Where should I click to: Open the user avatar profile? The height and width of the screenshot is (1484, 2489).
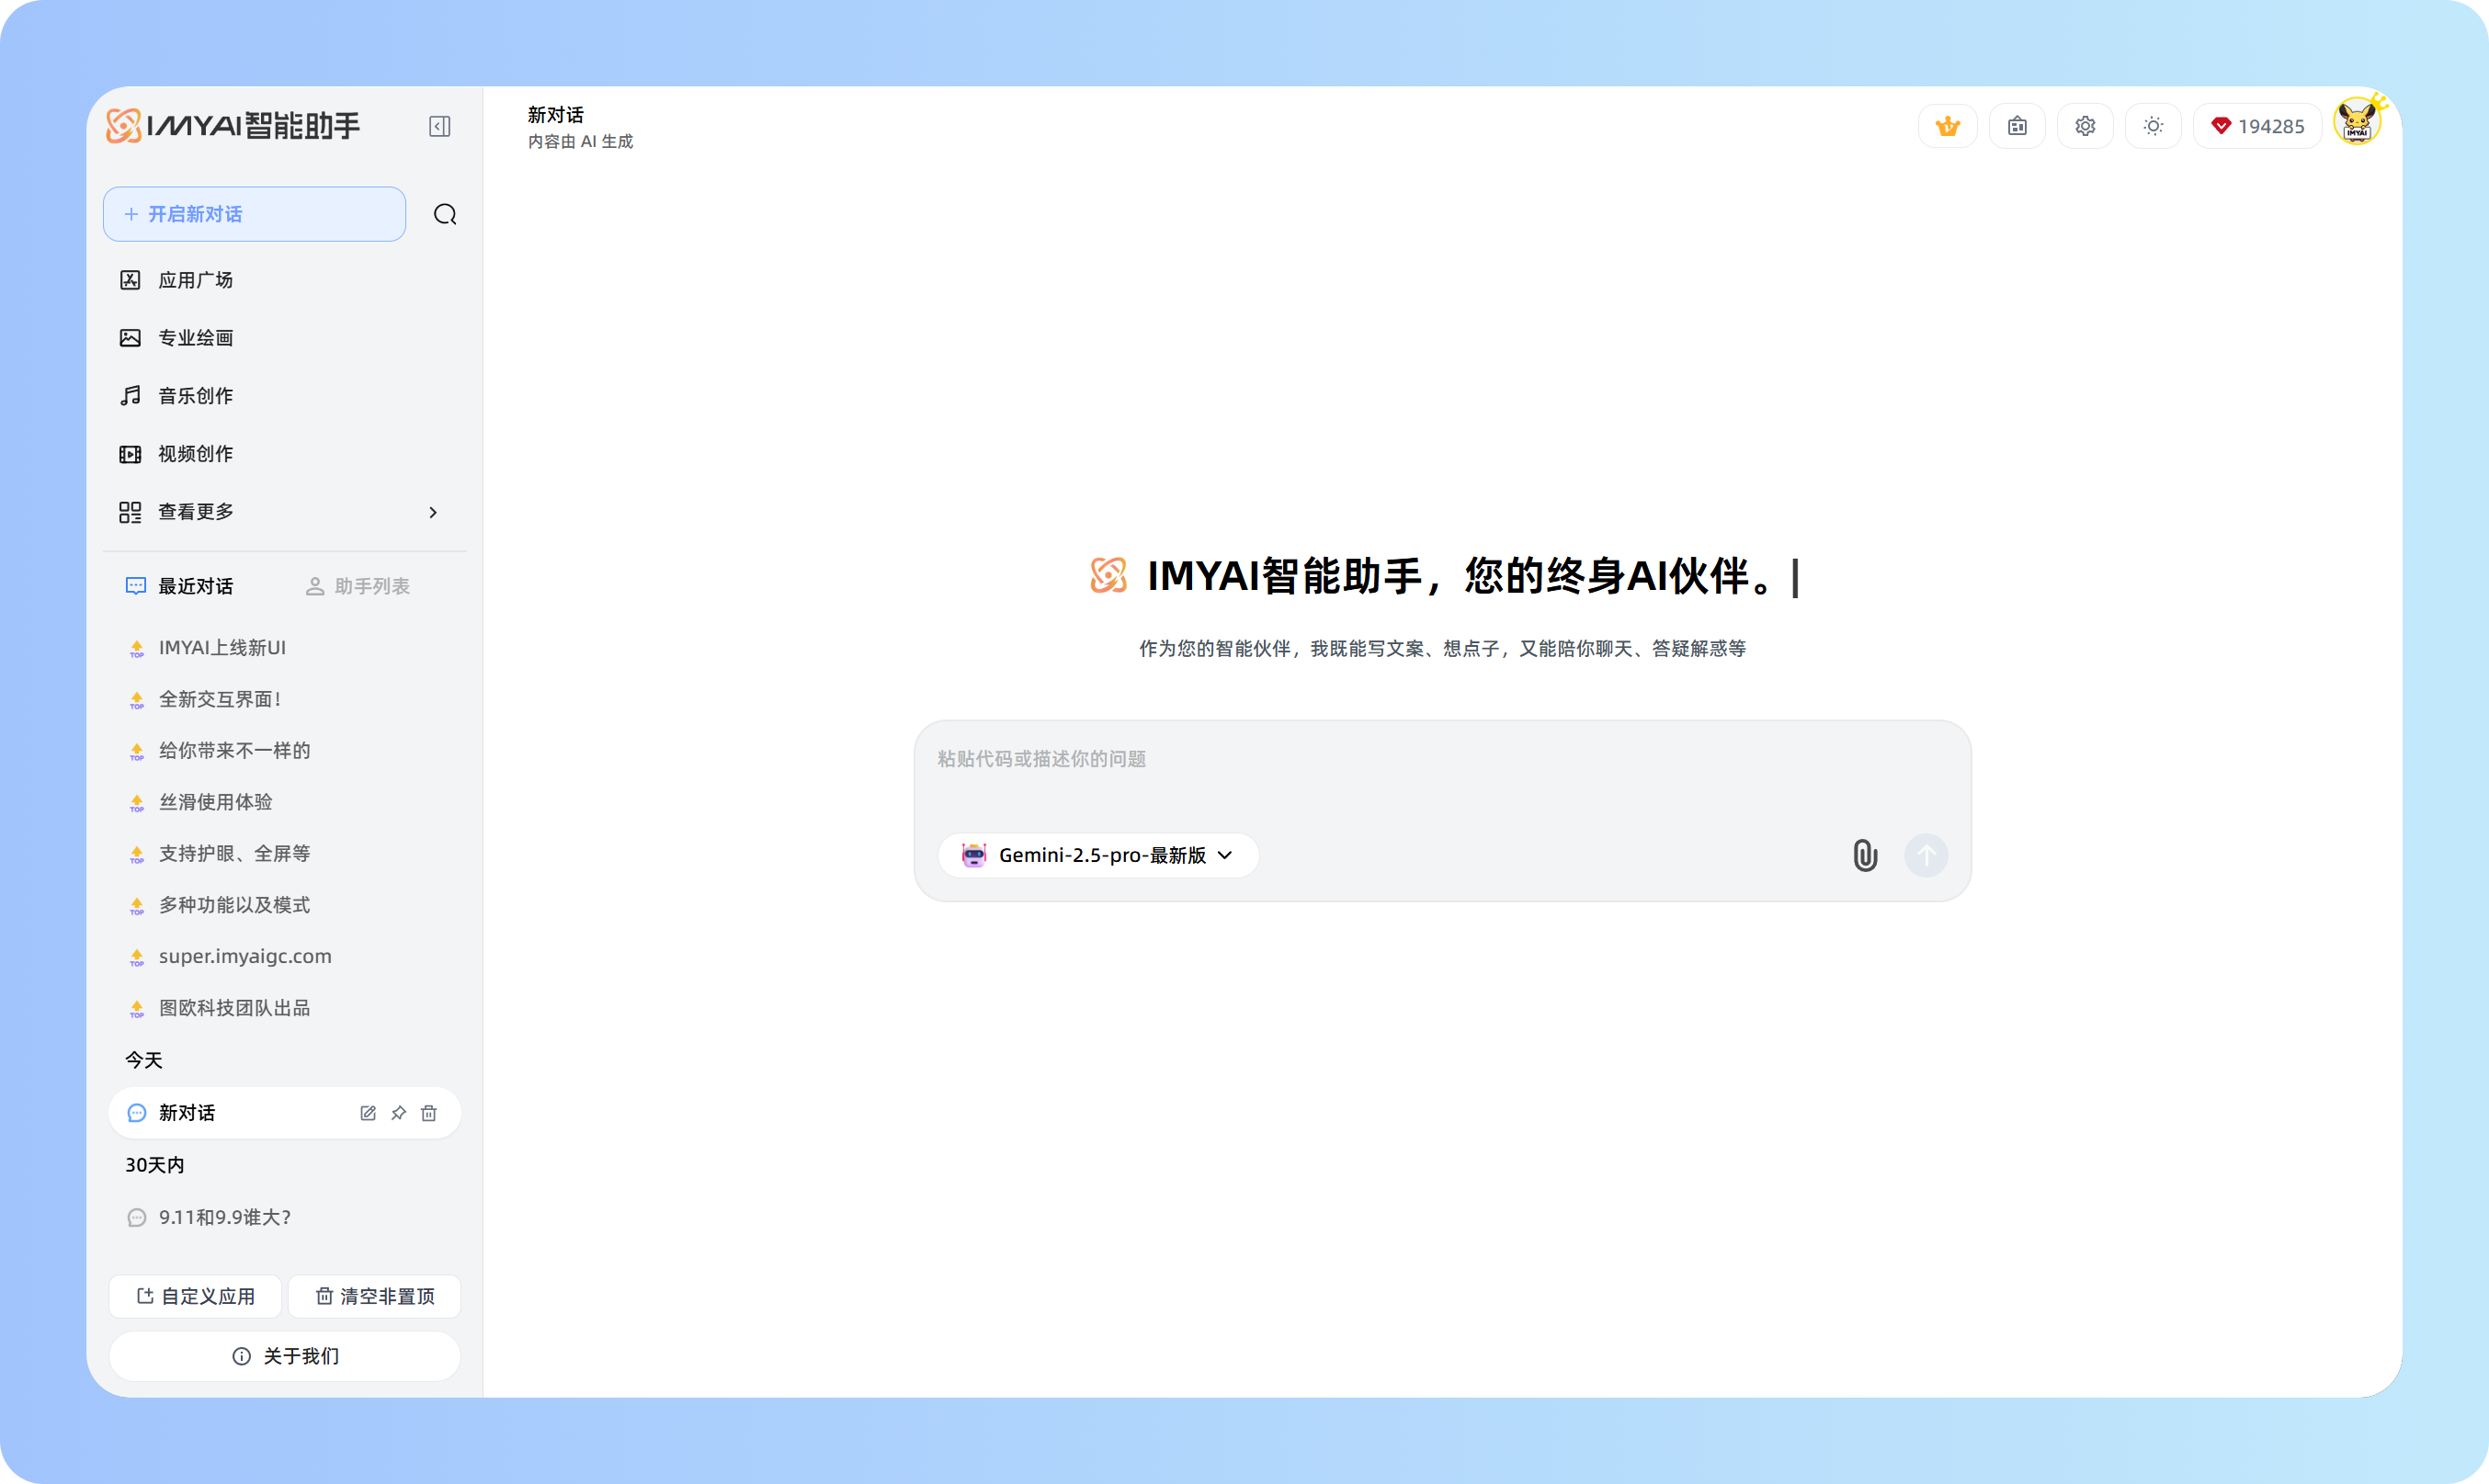pyautogui.click(x=2358, y=123)
